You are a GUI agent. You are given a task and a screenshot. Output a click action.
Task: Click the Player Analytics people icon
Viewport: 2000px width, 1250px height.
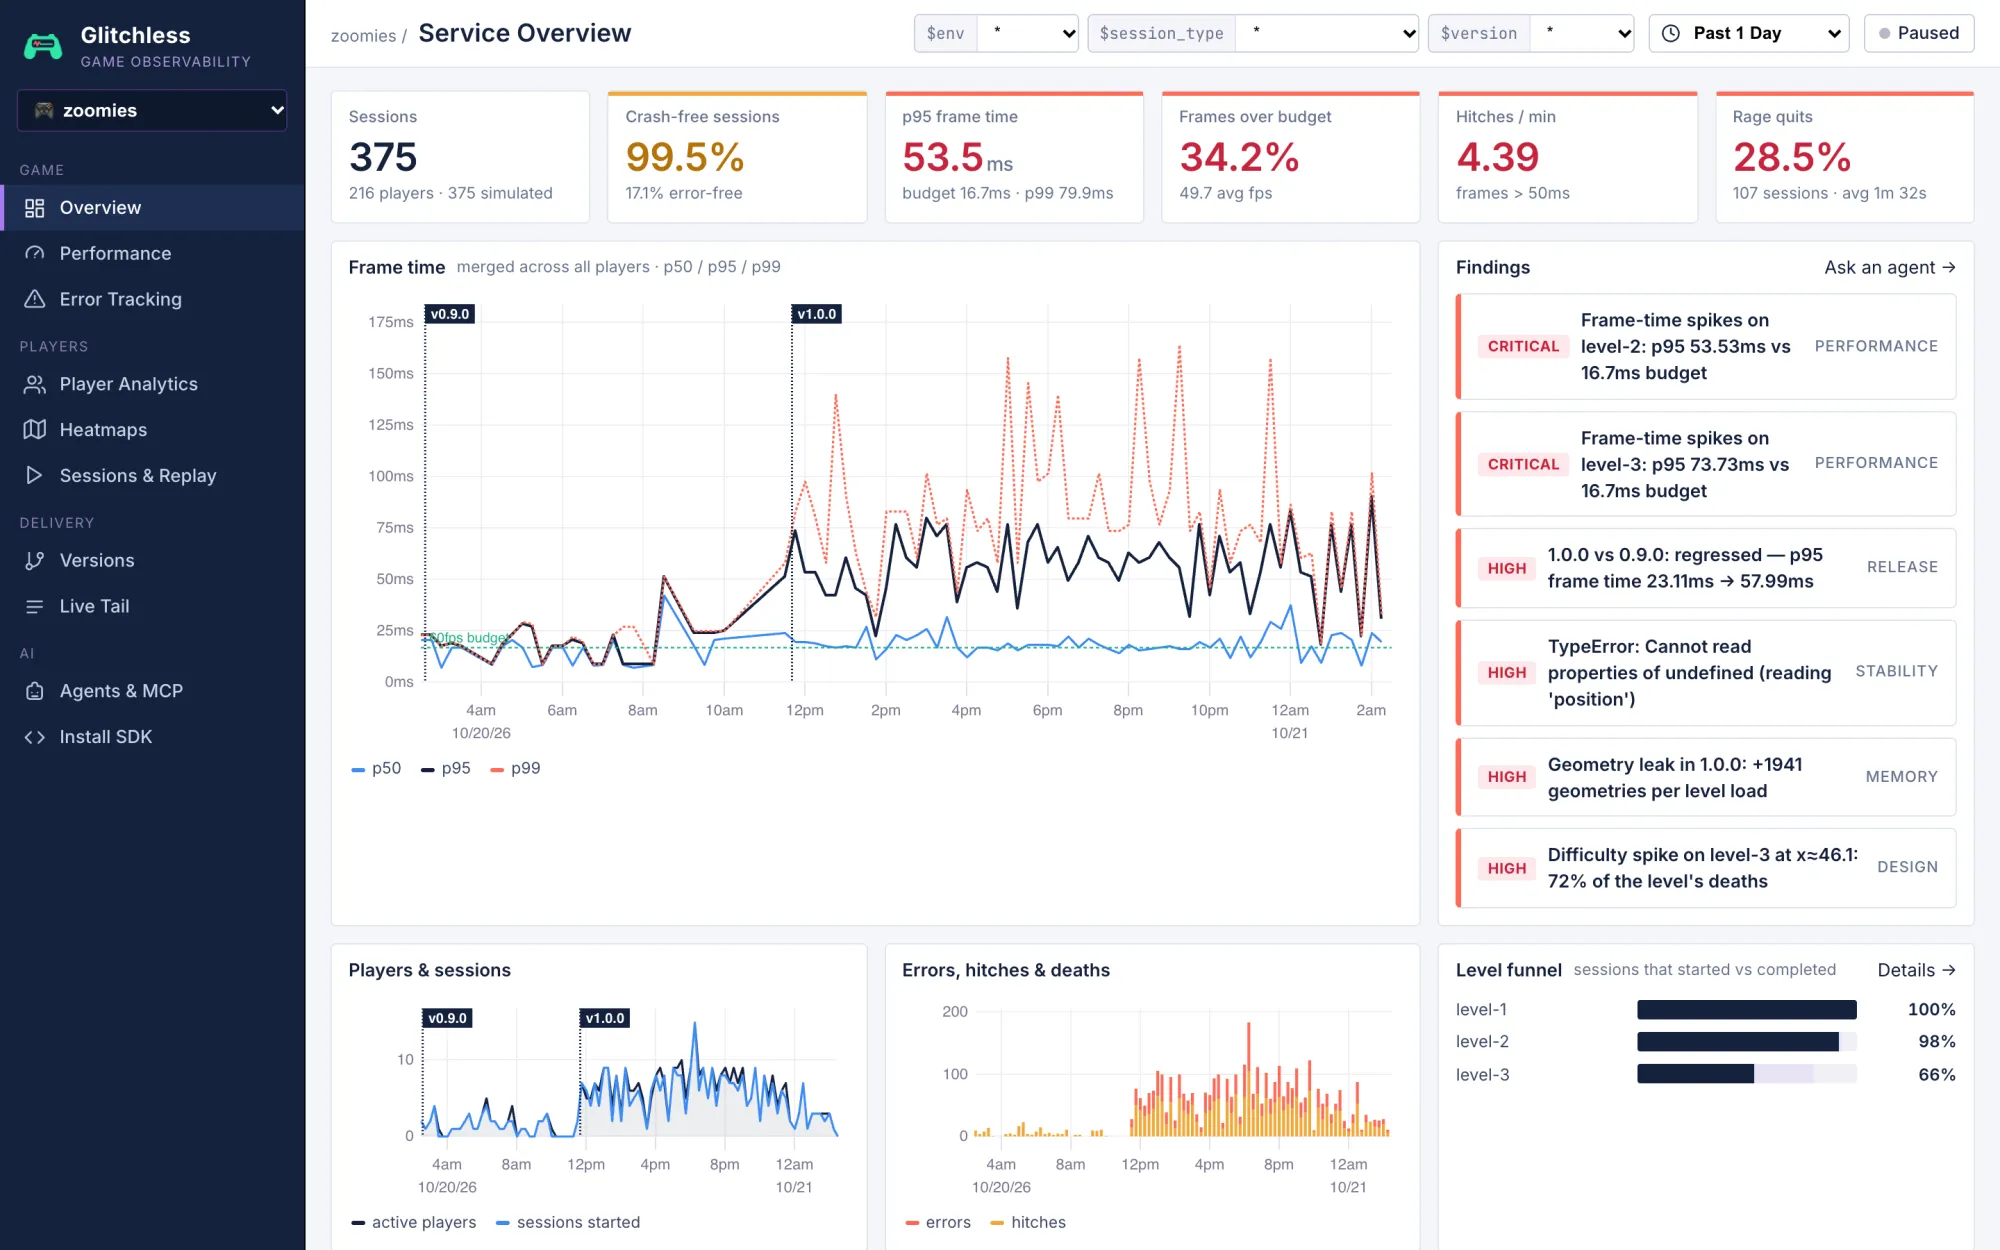[35, 384]
